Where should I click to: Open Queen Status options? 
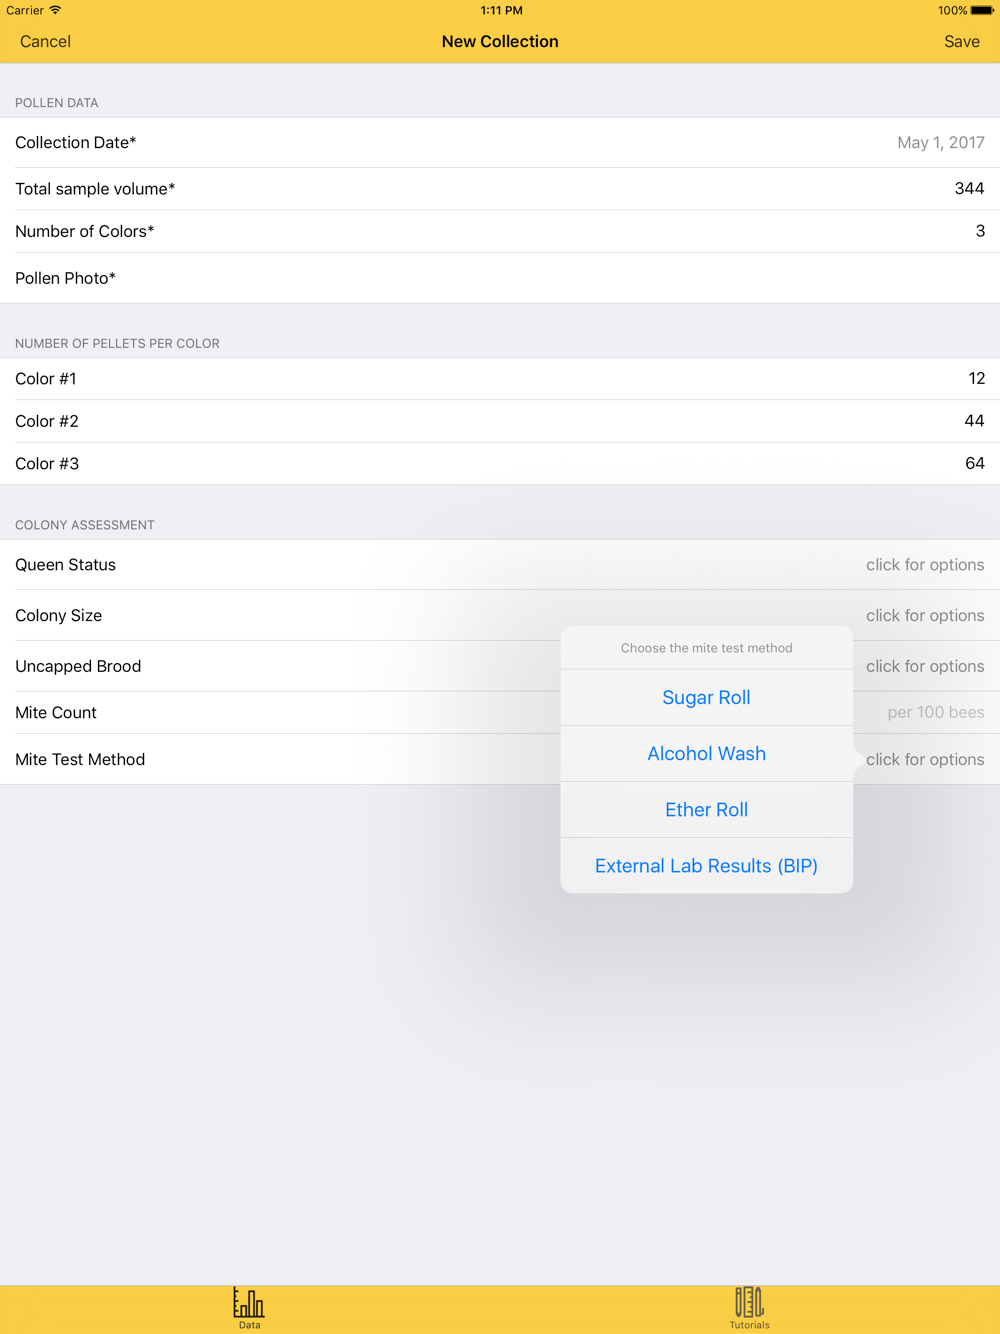pyautogui.click(x=924, y=565)
